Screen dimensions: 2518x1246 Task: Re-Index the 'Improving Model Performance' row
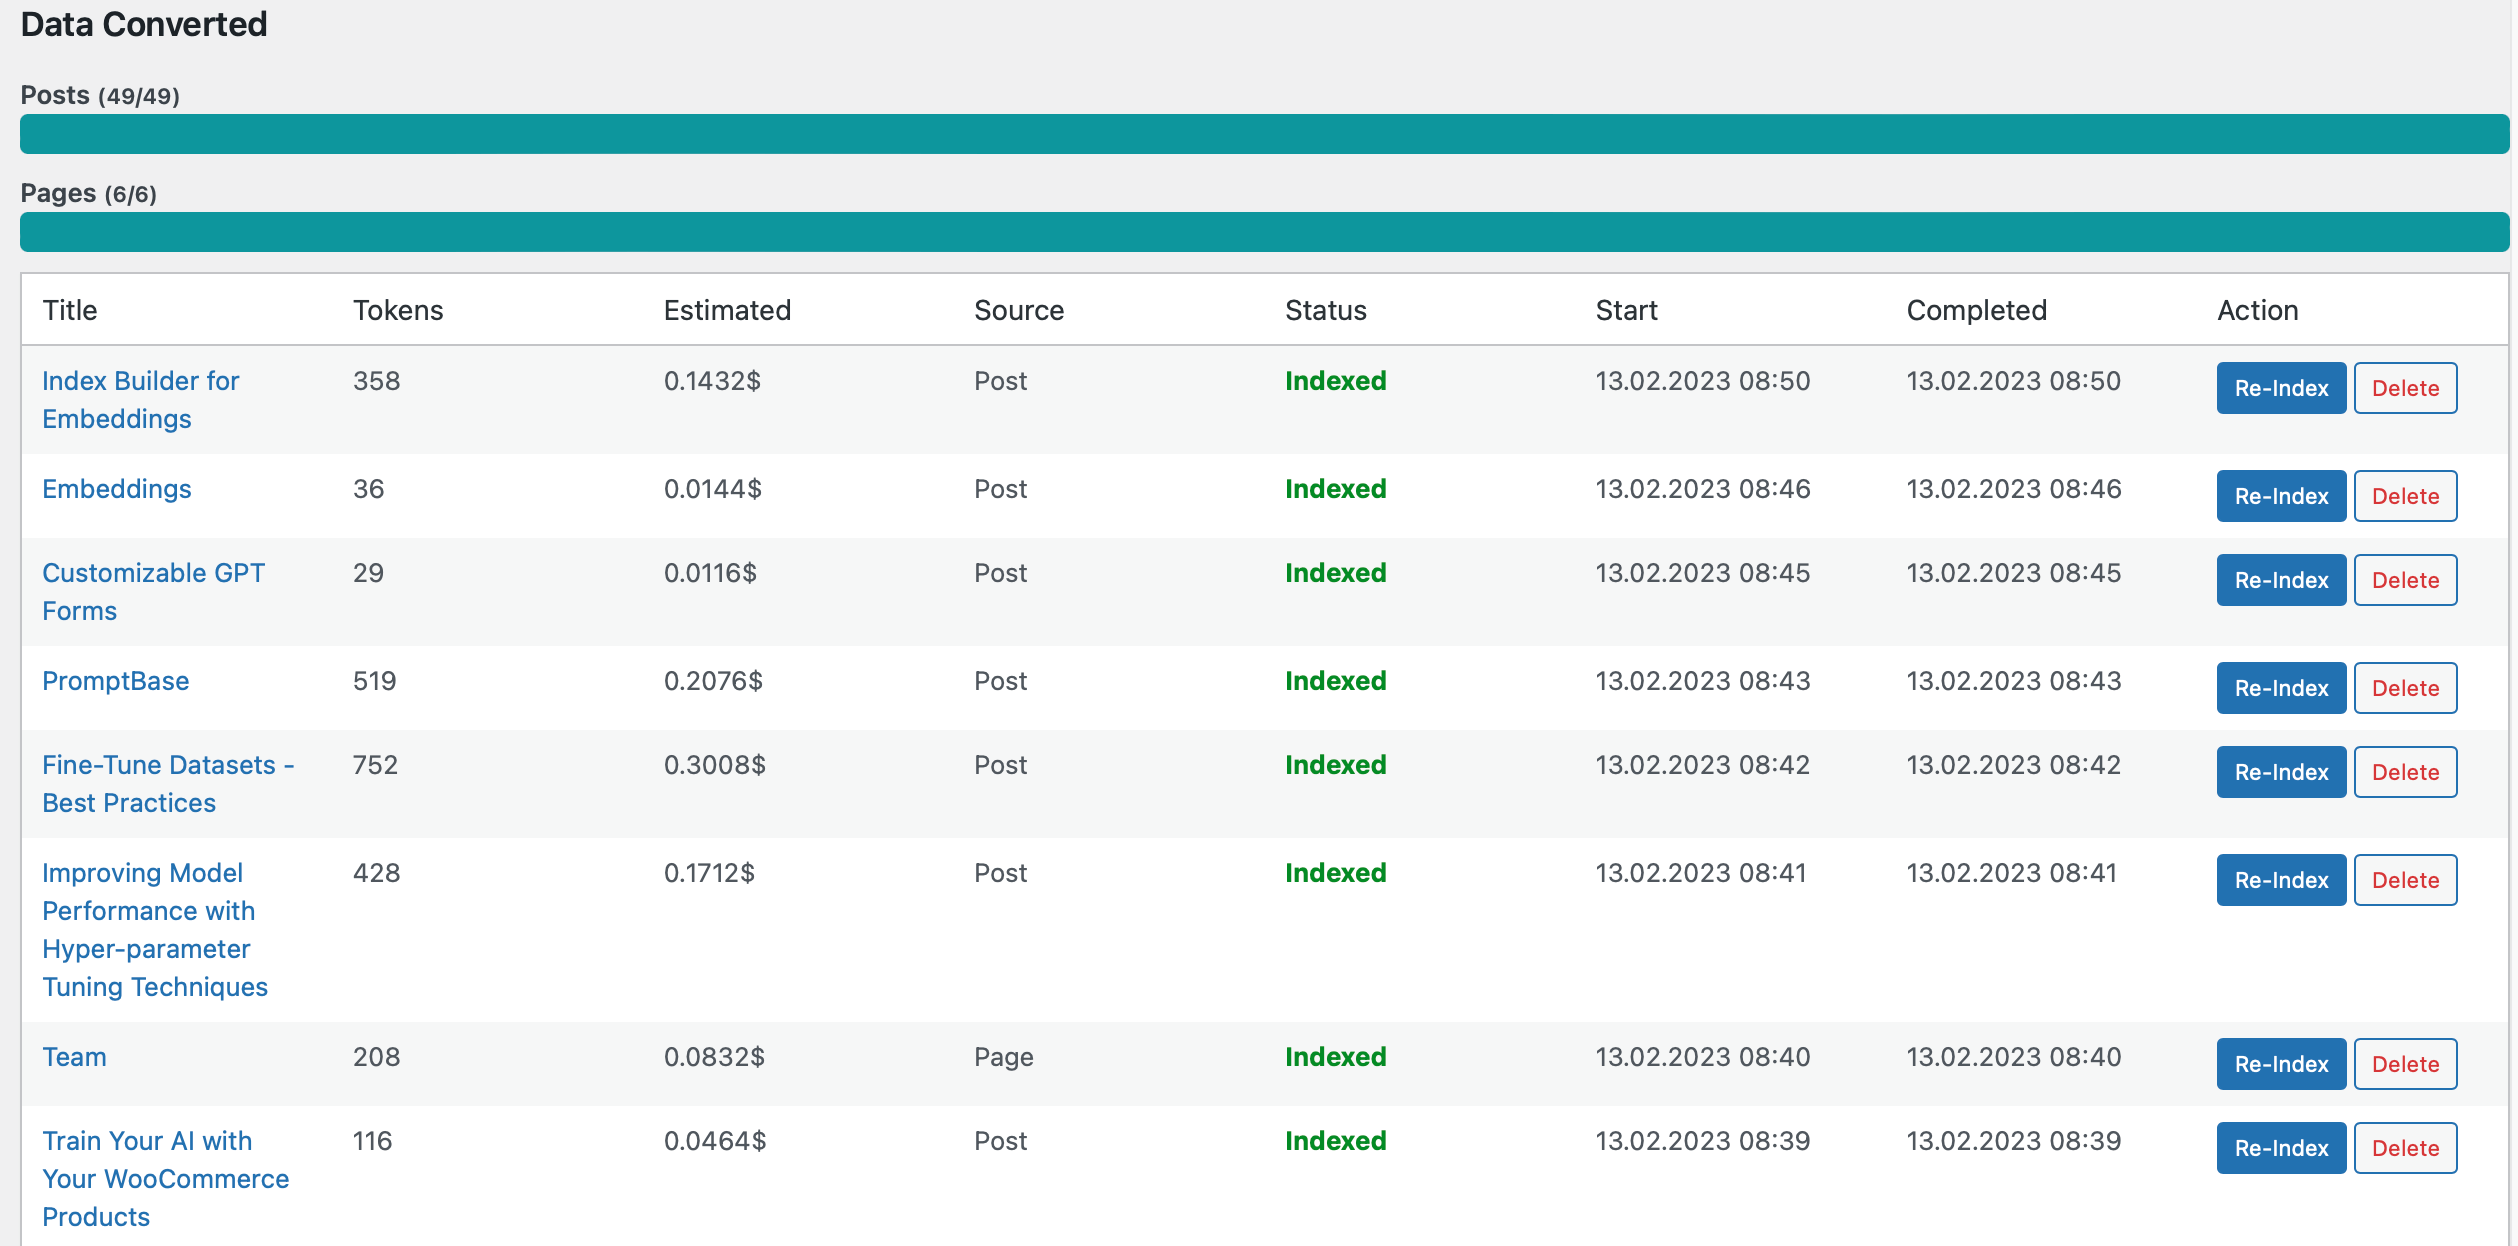click(x=2281, y=880)
